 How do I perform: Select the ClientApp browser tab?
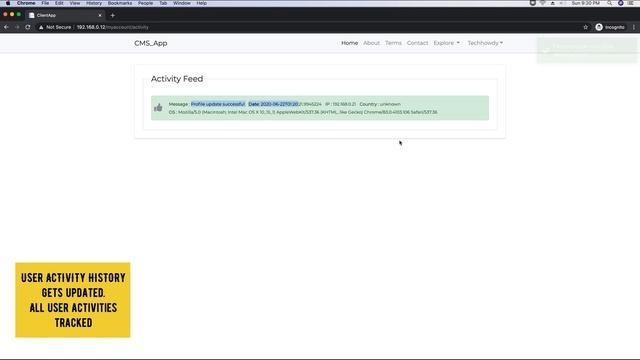pos(64,16)
